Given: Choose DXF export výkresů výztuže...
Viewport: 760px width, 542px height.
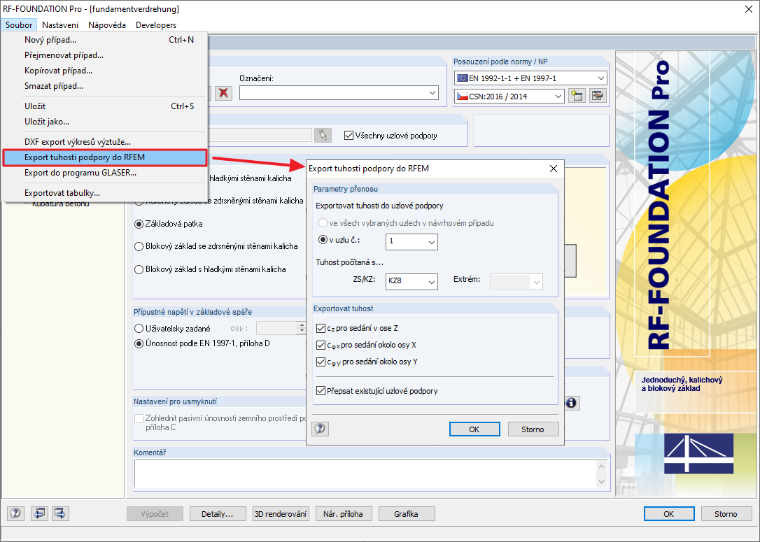Looking at the screenshot, I should pyautogui.click(x=105, y=142).
